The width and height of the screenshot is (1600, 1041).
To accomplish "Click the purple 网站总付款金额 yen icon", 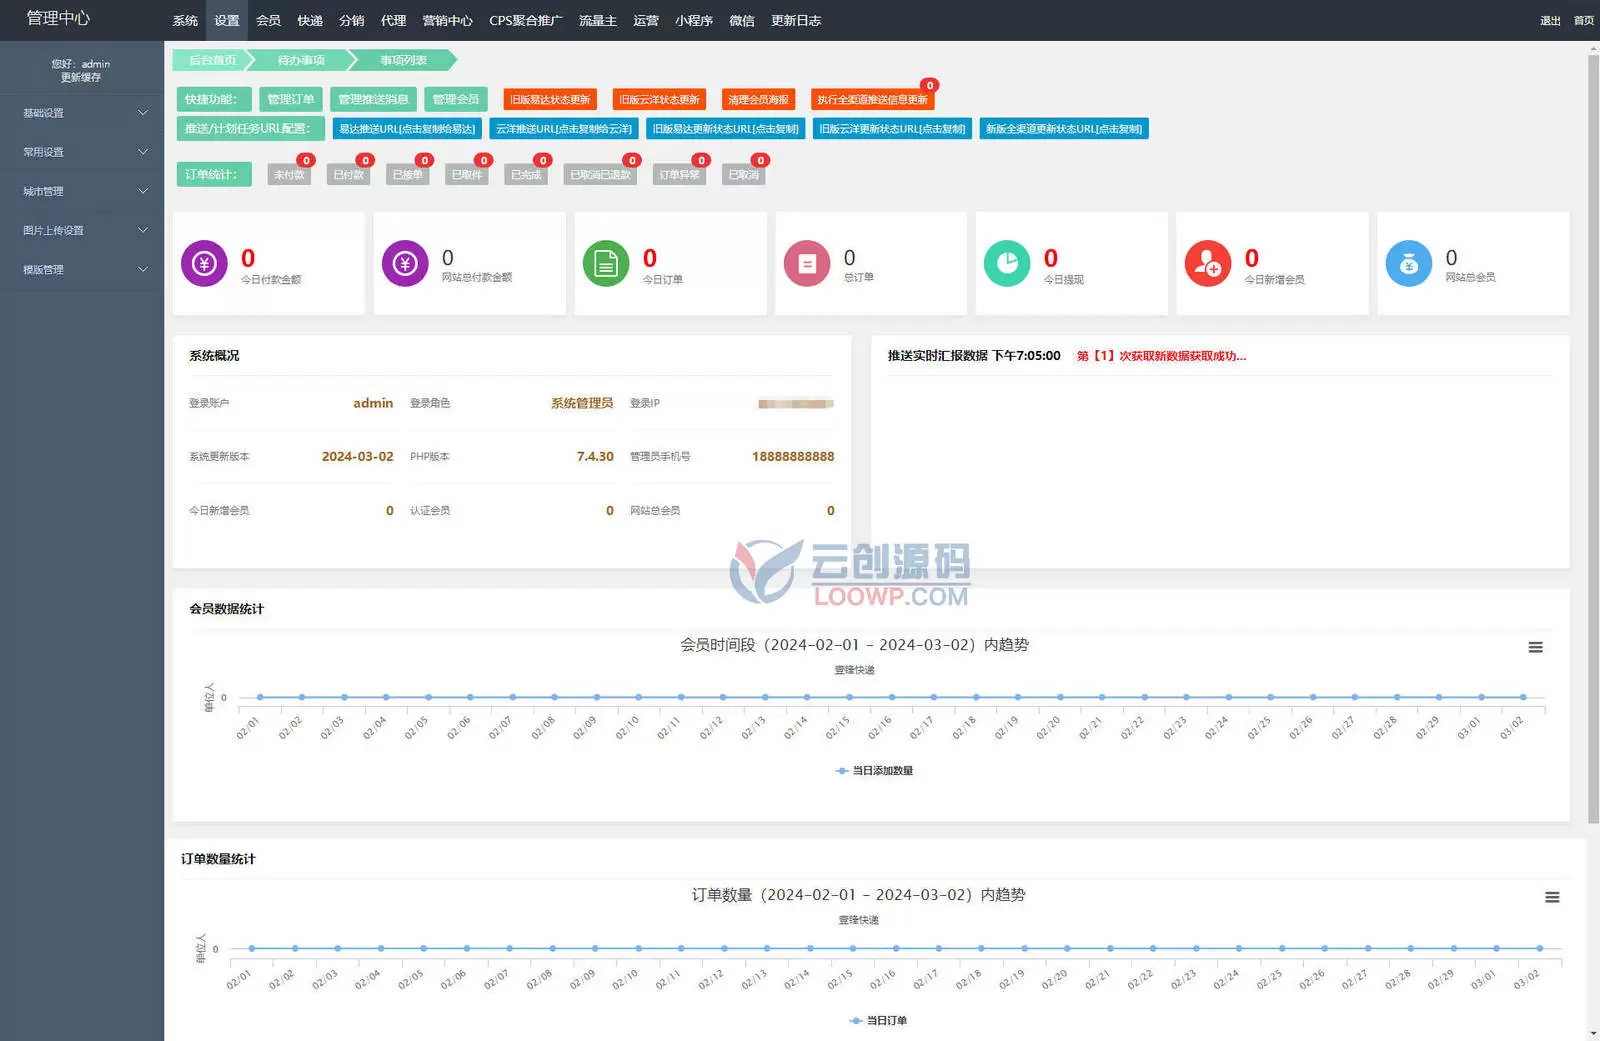I will click(x=405, y=264).
